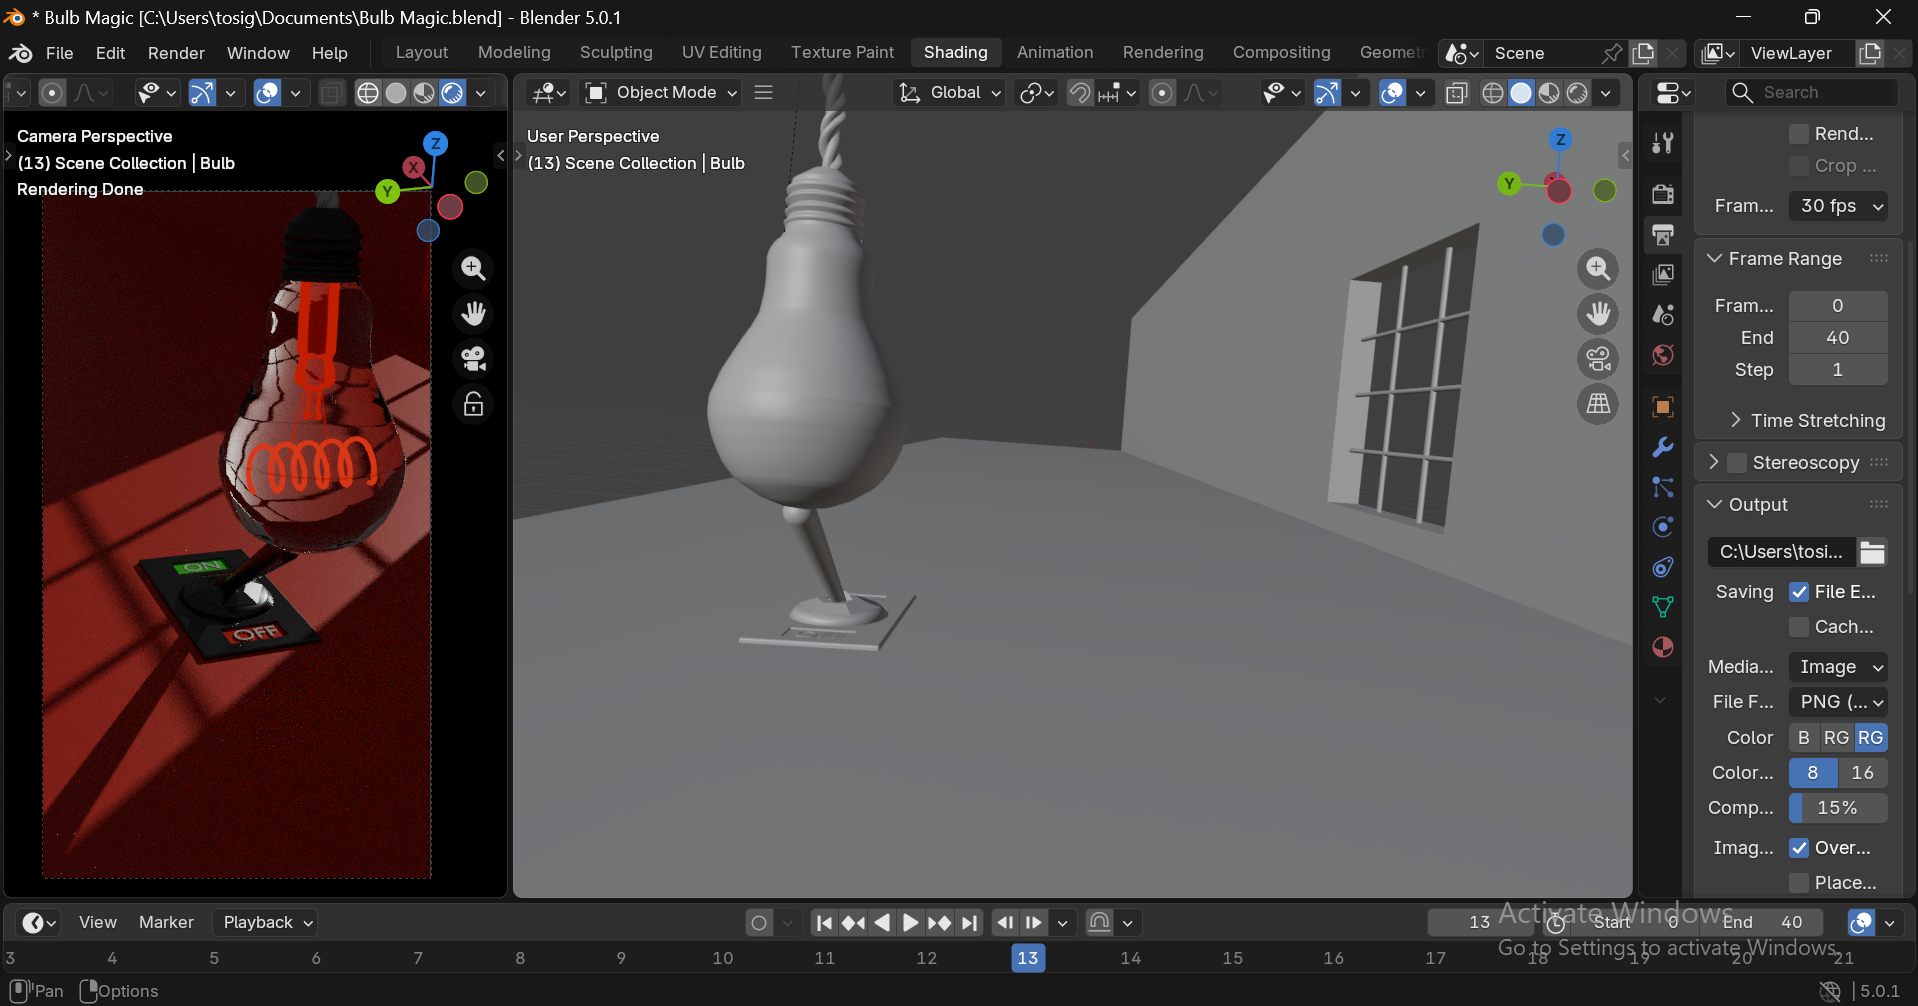Disable the File Extensions checkbox
1918x1006 pixels.
point(1799,592)
